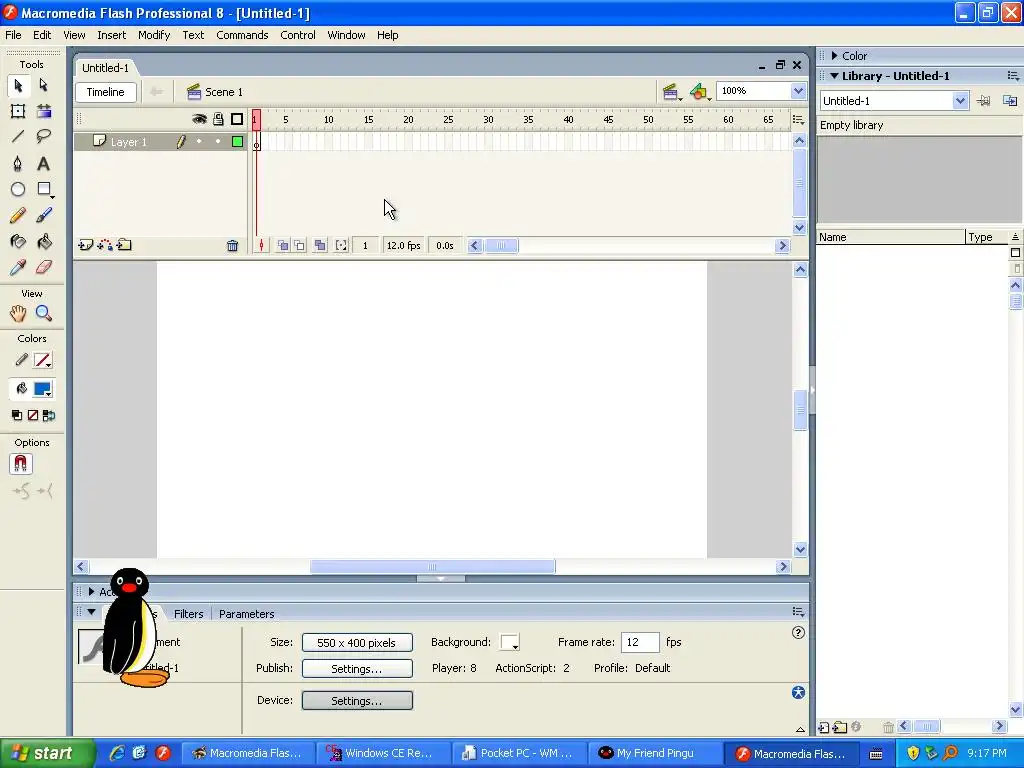
Task: Toggle Onion Skin button
Action: tap(283, 246)
